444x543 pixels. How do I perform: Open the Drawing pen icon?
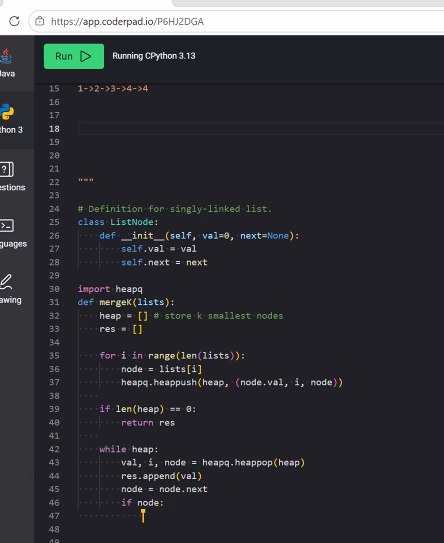tap(6, 282)
